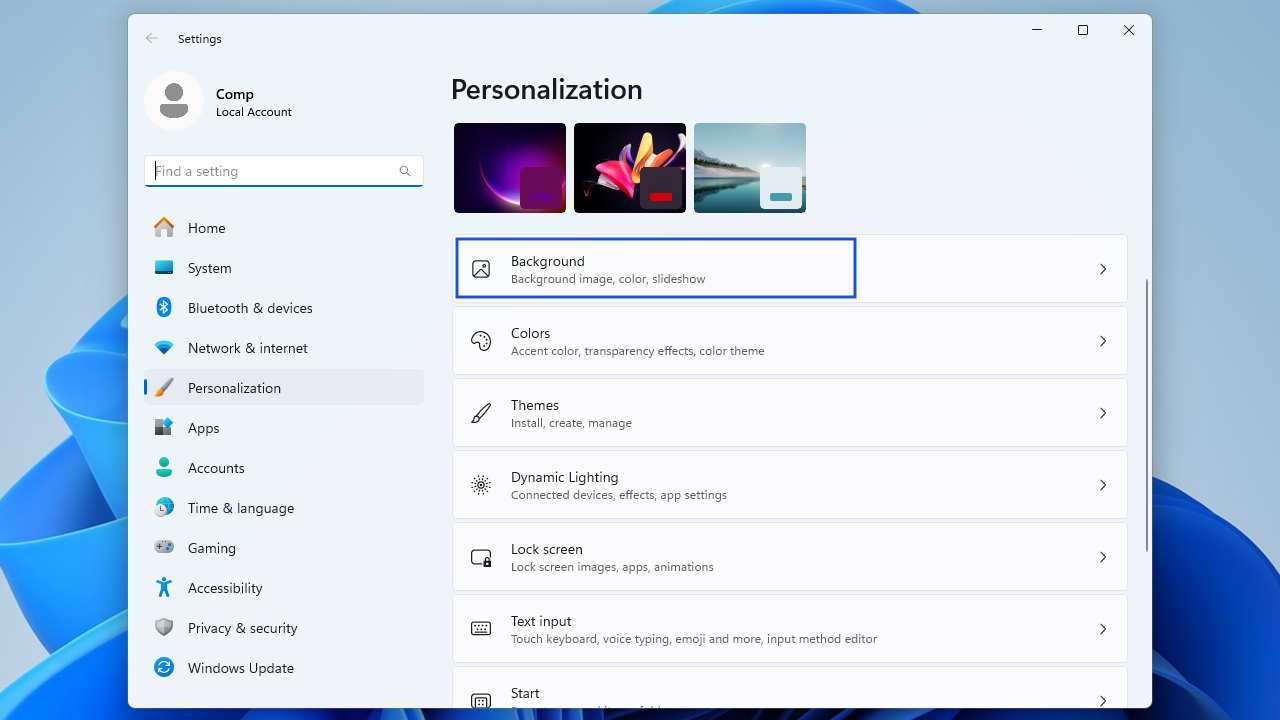Viewport: 1280px width, 720px height.
Task: Open Themes install, create, manage
Action: (790, 413)
